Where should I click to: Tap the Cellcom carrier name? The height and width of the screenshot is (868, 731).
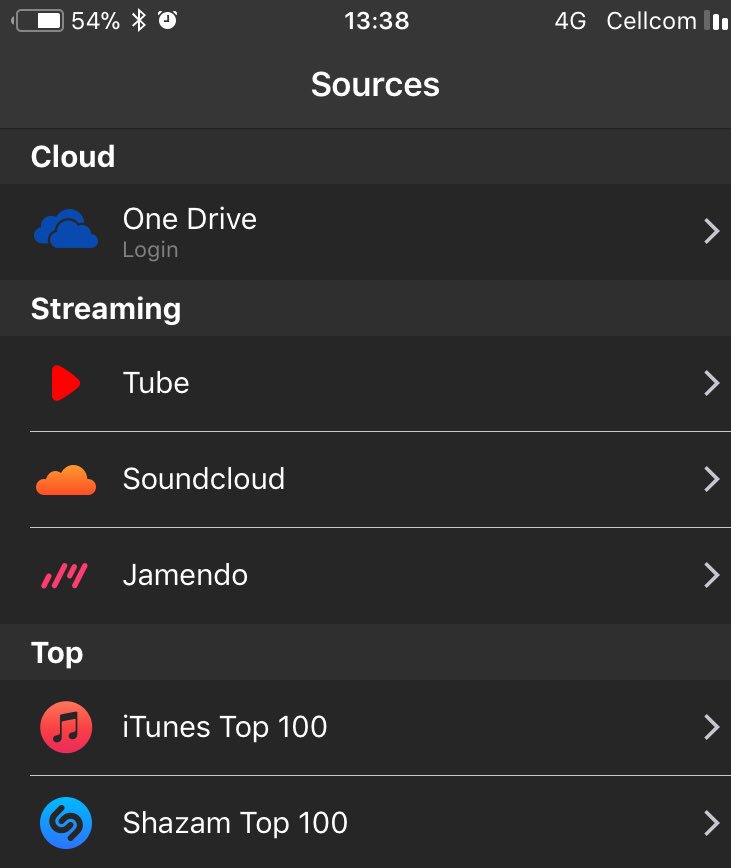651,21
